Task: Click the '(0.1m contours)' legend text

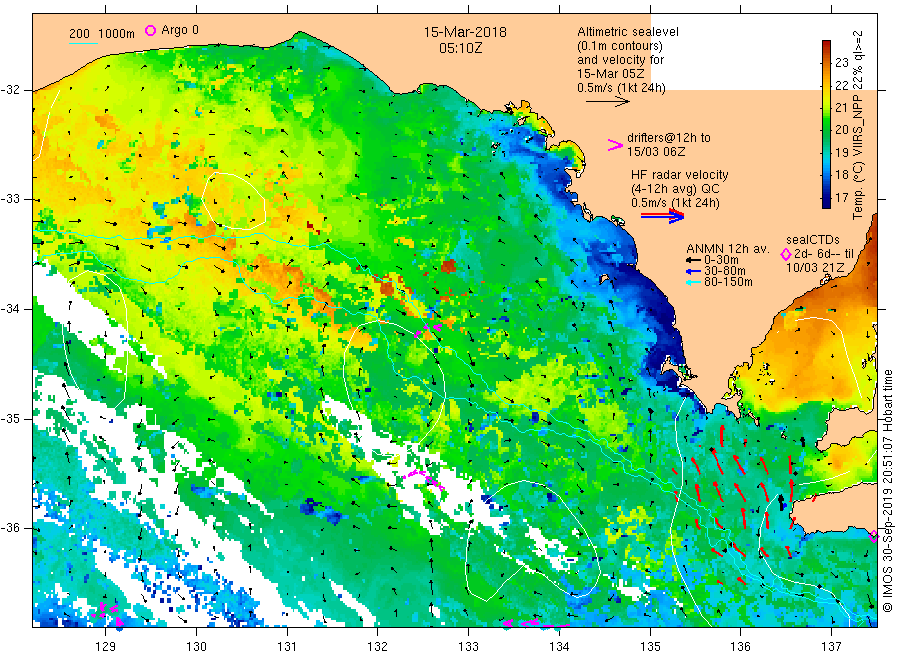Action: point(619,46)
